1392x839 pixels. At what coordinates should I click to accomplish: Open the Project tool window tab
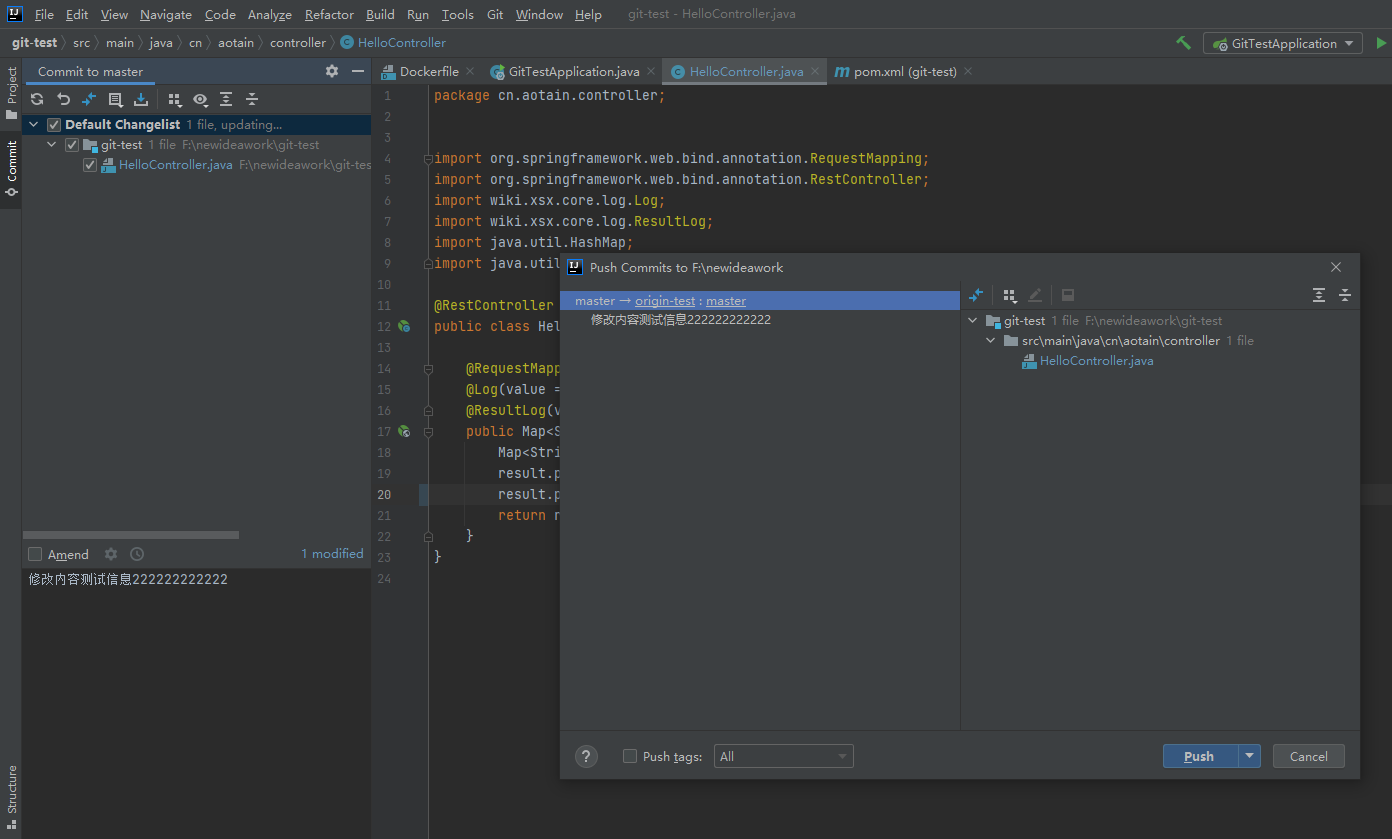click(x=11, y=93)
